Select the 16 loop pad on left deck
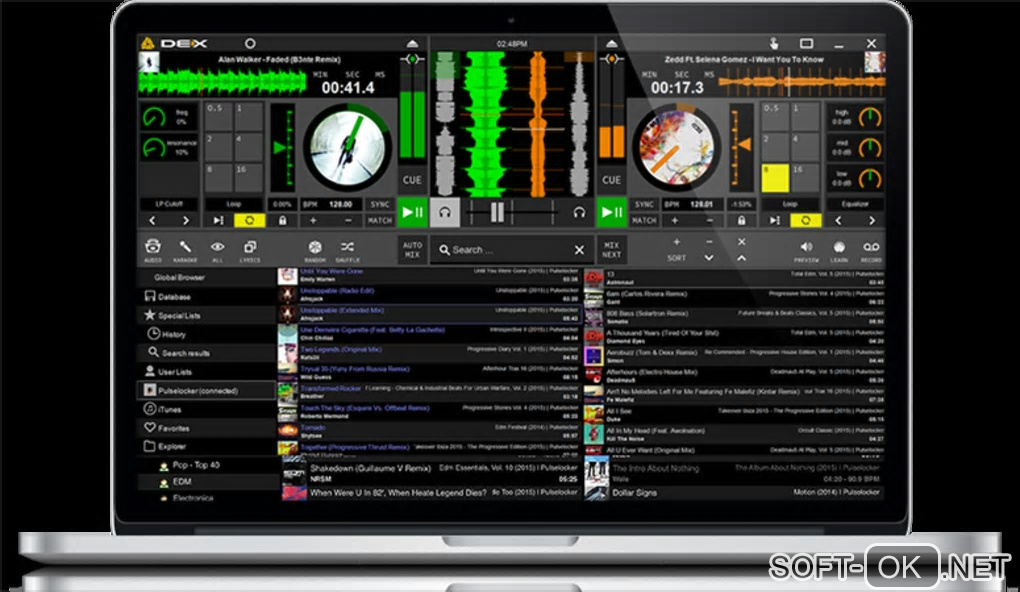Screen dimensions: 1020x592 [x=248, y=178]
